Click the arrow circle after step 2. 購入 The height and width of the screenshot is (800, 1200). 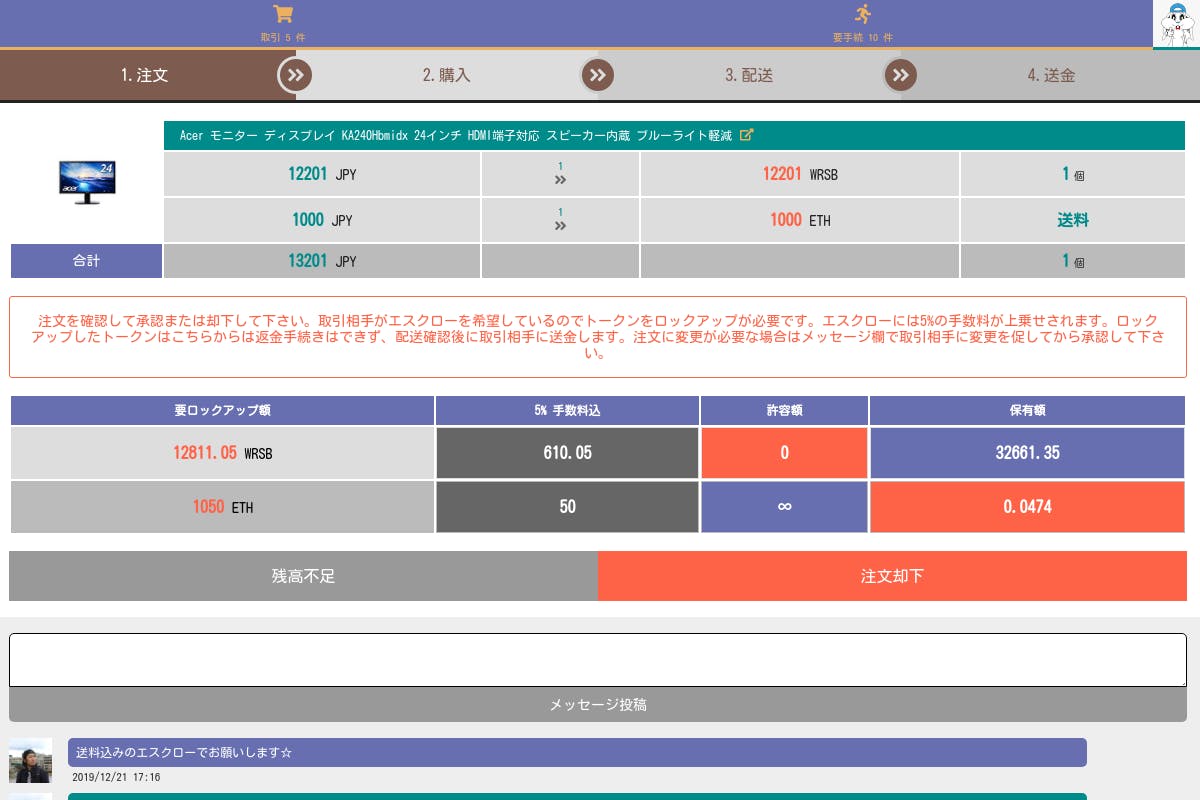point(597,75)
